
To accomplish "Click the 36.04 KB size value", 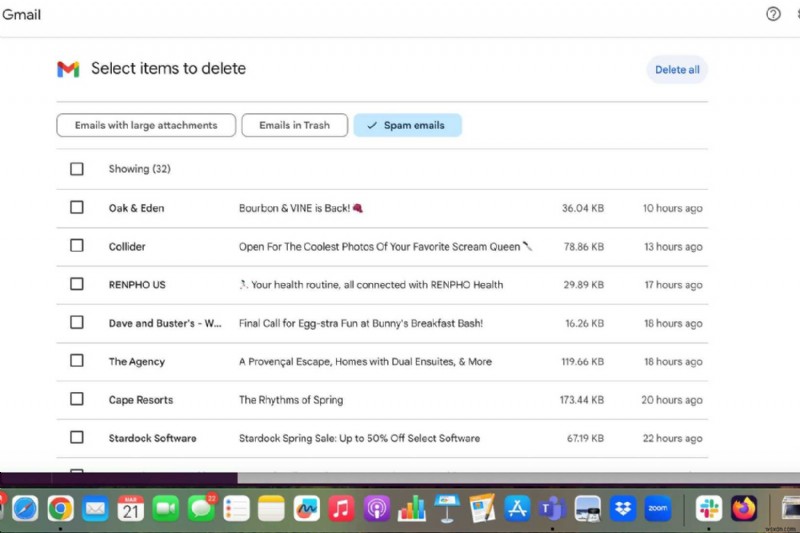I will (x=583, y=208).
